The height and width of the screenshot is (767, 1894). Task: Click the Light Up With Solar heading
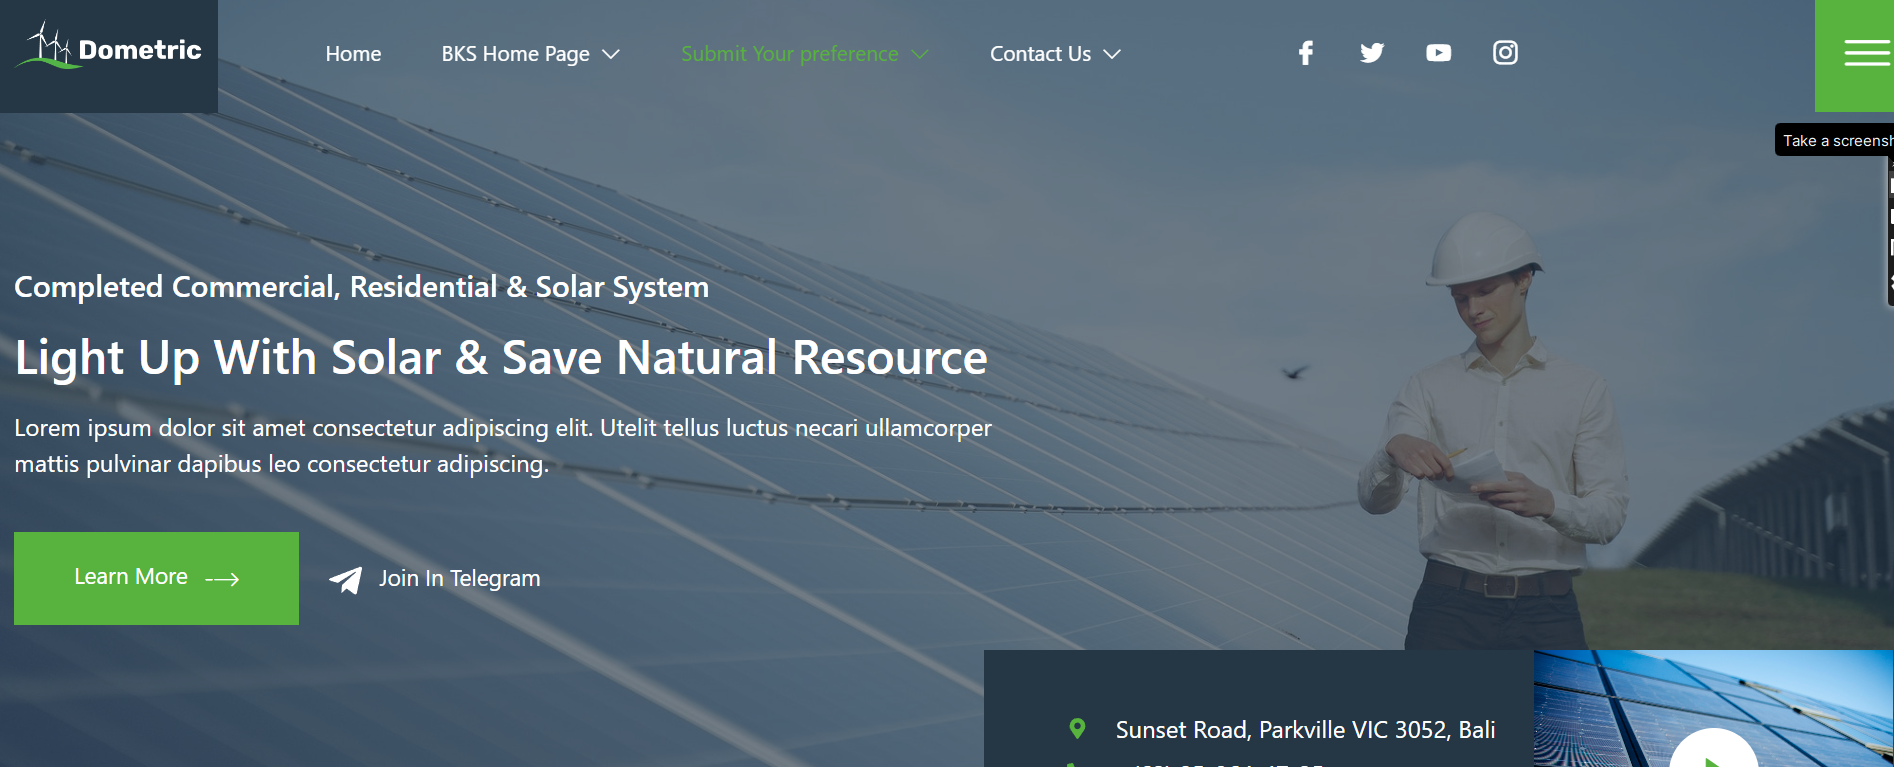coord(501,358)
